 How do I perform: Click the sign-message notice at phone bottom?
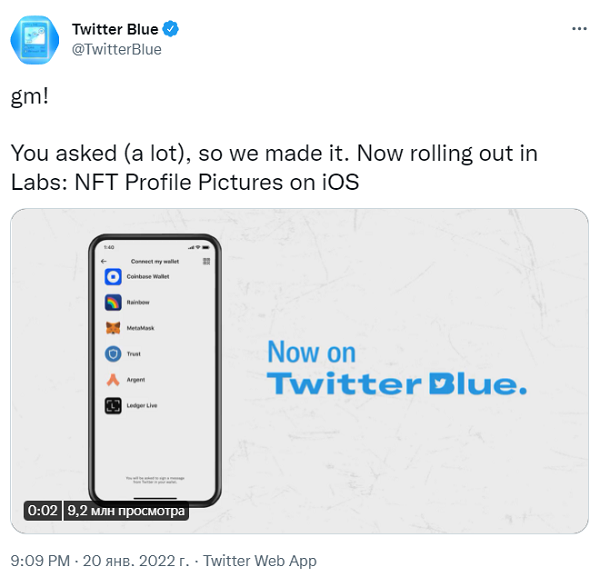point(153,481)
